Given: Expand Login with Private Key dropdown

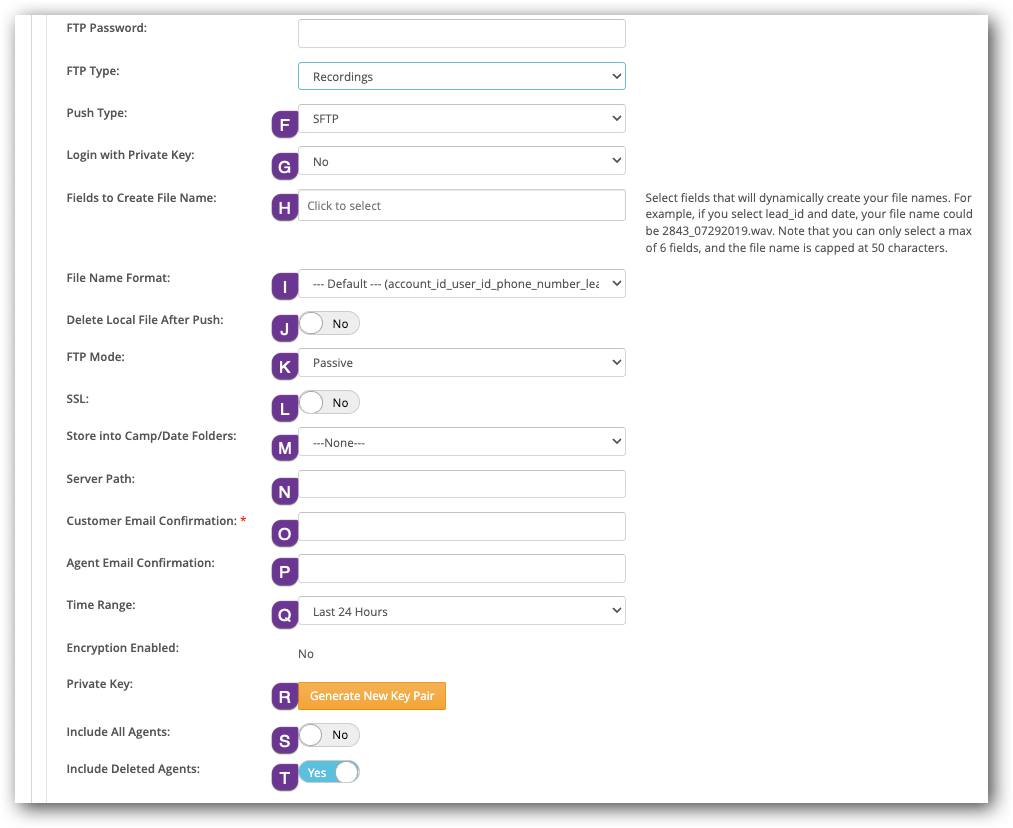Looking at the screenshot, I should pos(461,161).
